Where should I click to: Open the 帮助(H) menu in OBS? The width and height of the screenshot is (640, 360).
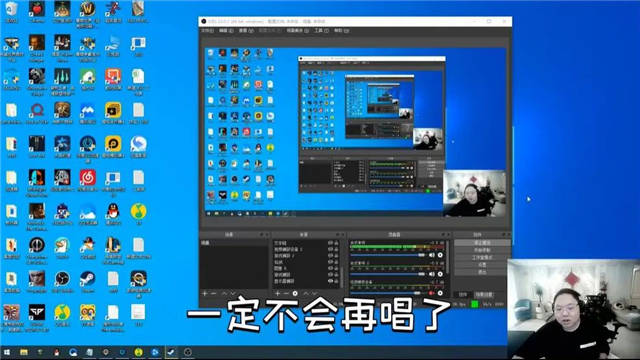(341, 31)
